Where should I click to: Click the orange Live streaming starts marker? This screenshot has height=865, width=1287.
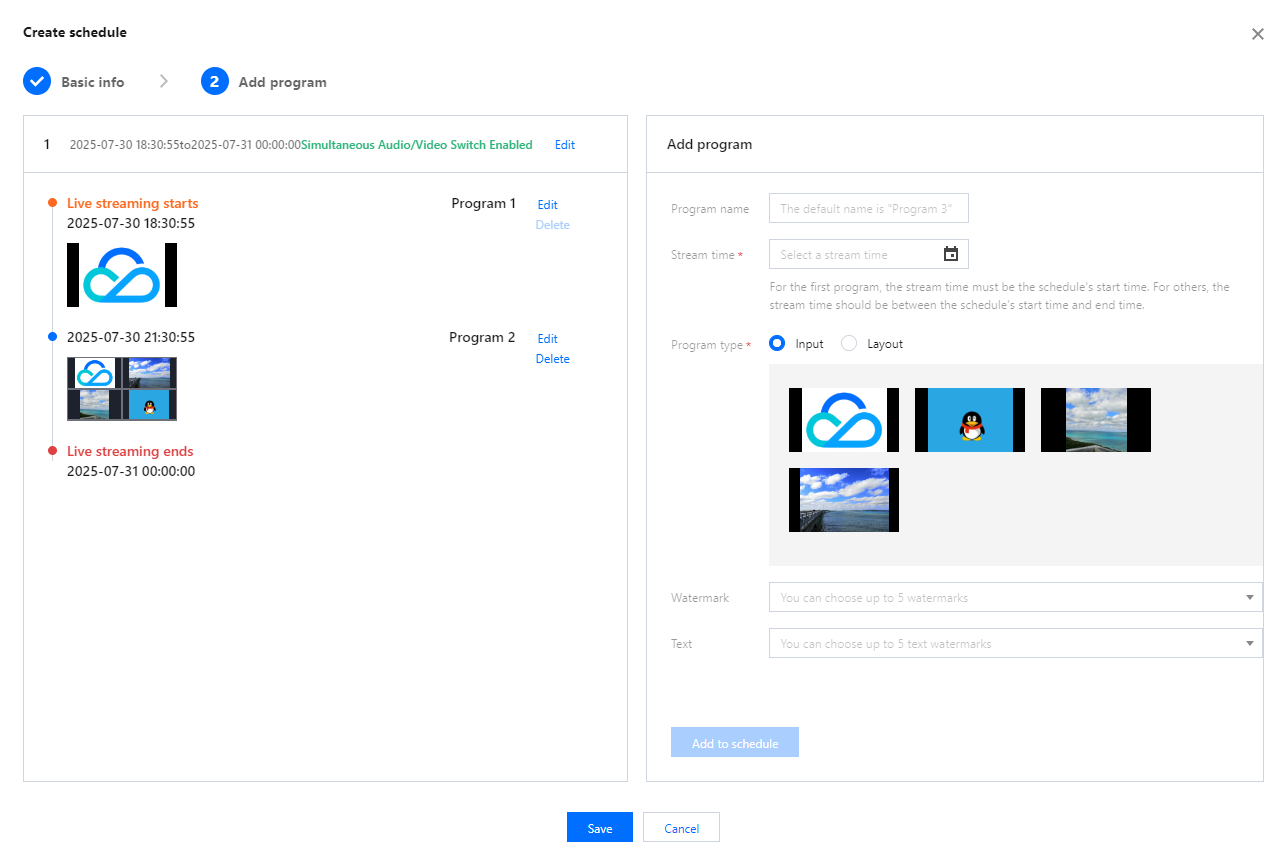click(52, 203)
